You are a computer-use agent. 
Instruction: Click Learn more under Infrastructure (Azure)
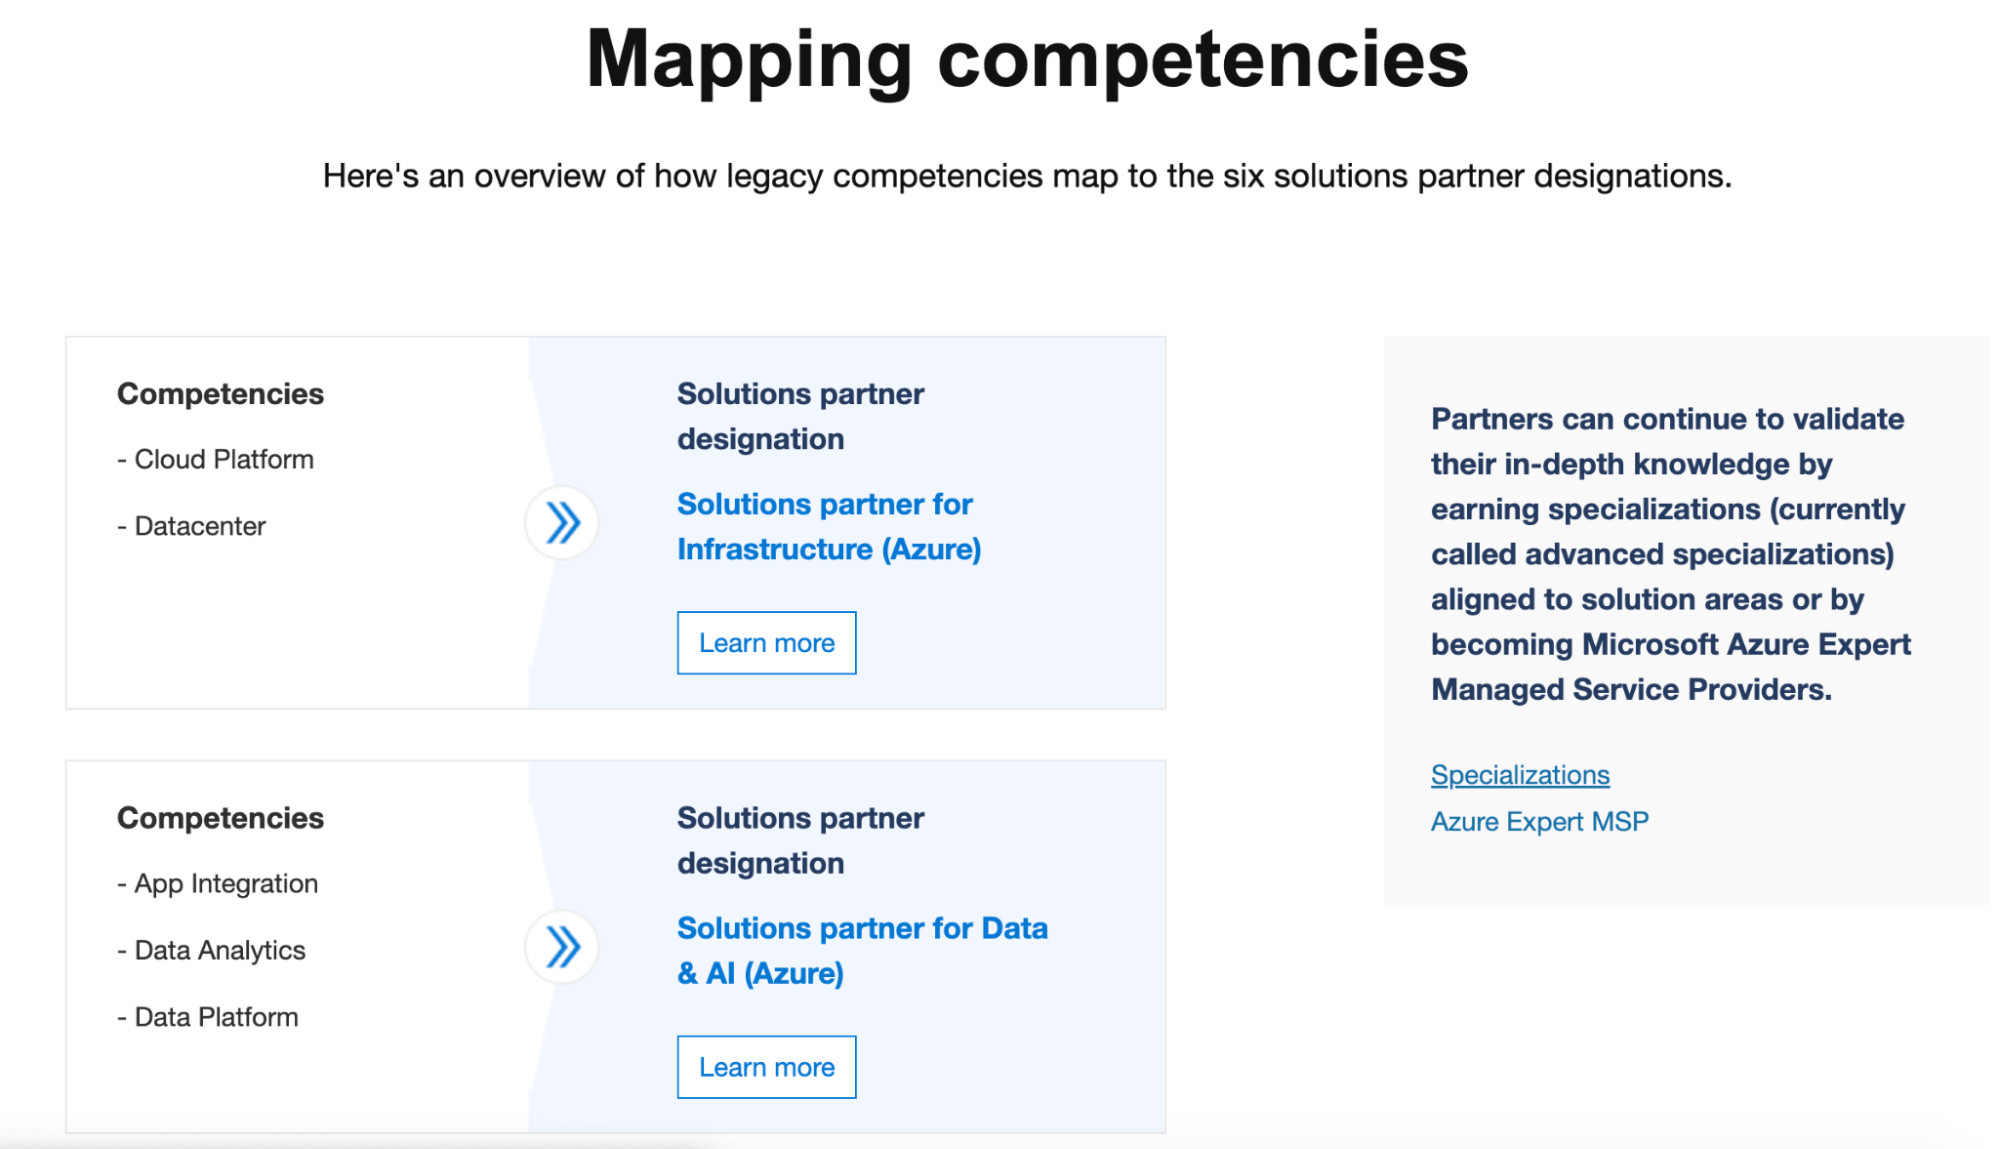coord(766,643)
